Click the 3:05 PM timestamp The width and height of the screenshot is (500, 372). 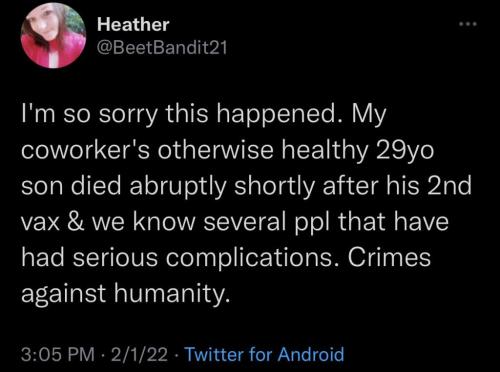pyautogui.click(x=58, y=354)
